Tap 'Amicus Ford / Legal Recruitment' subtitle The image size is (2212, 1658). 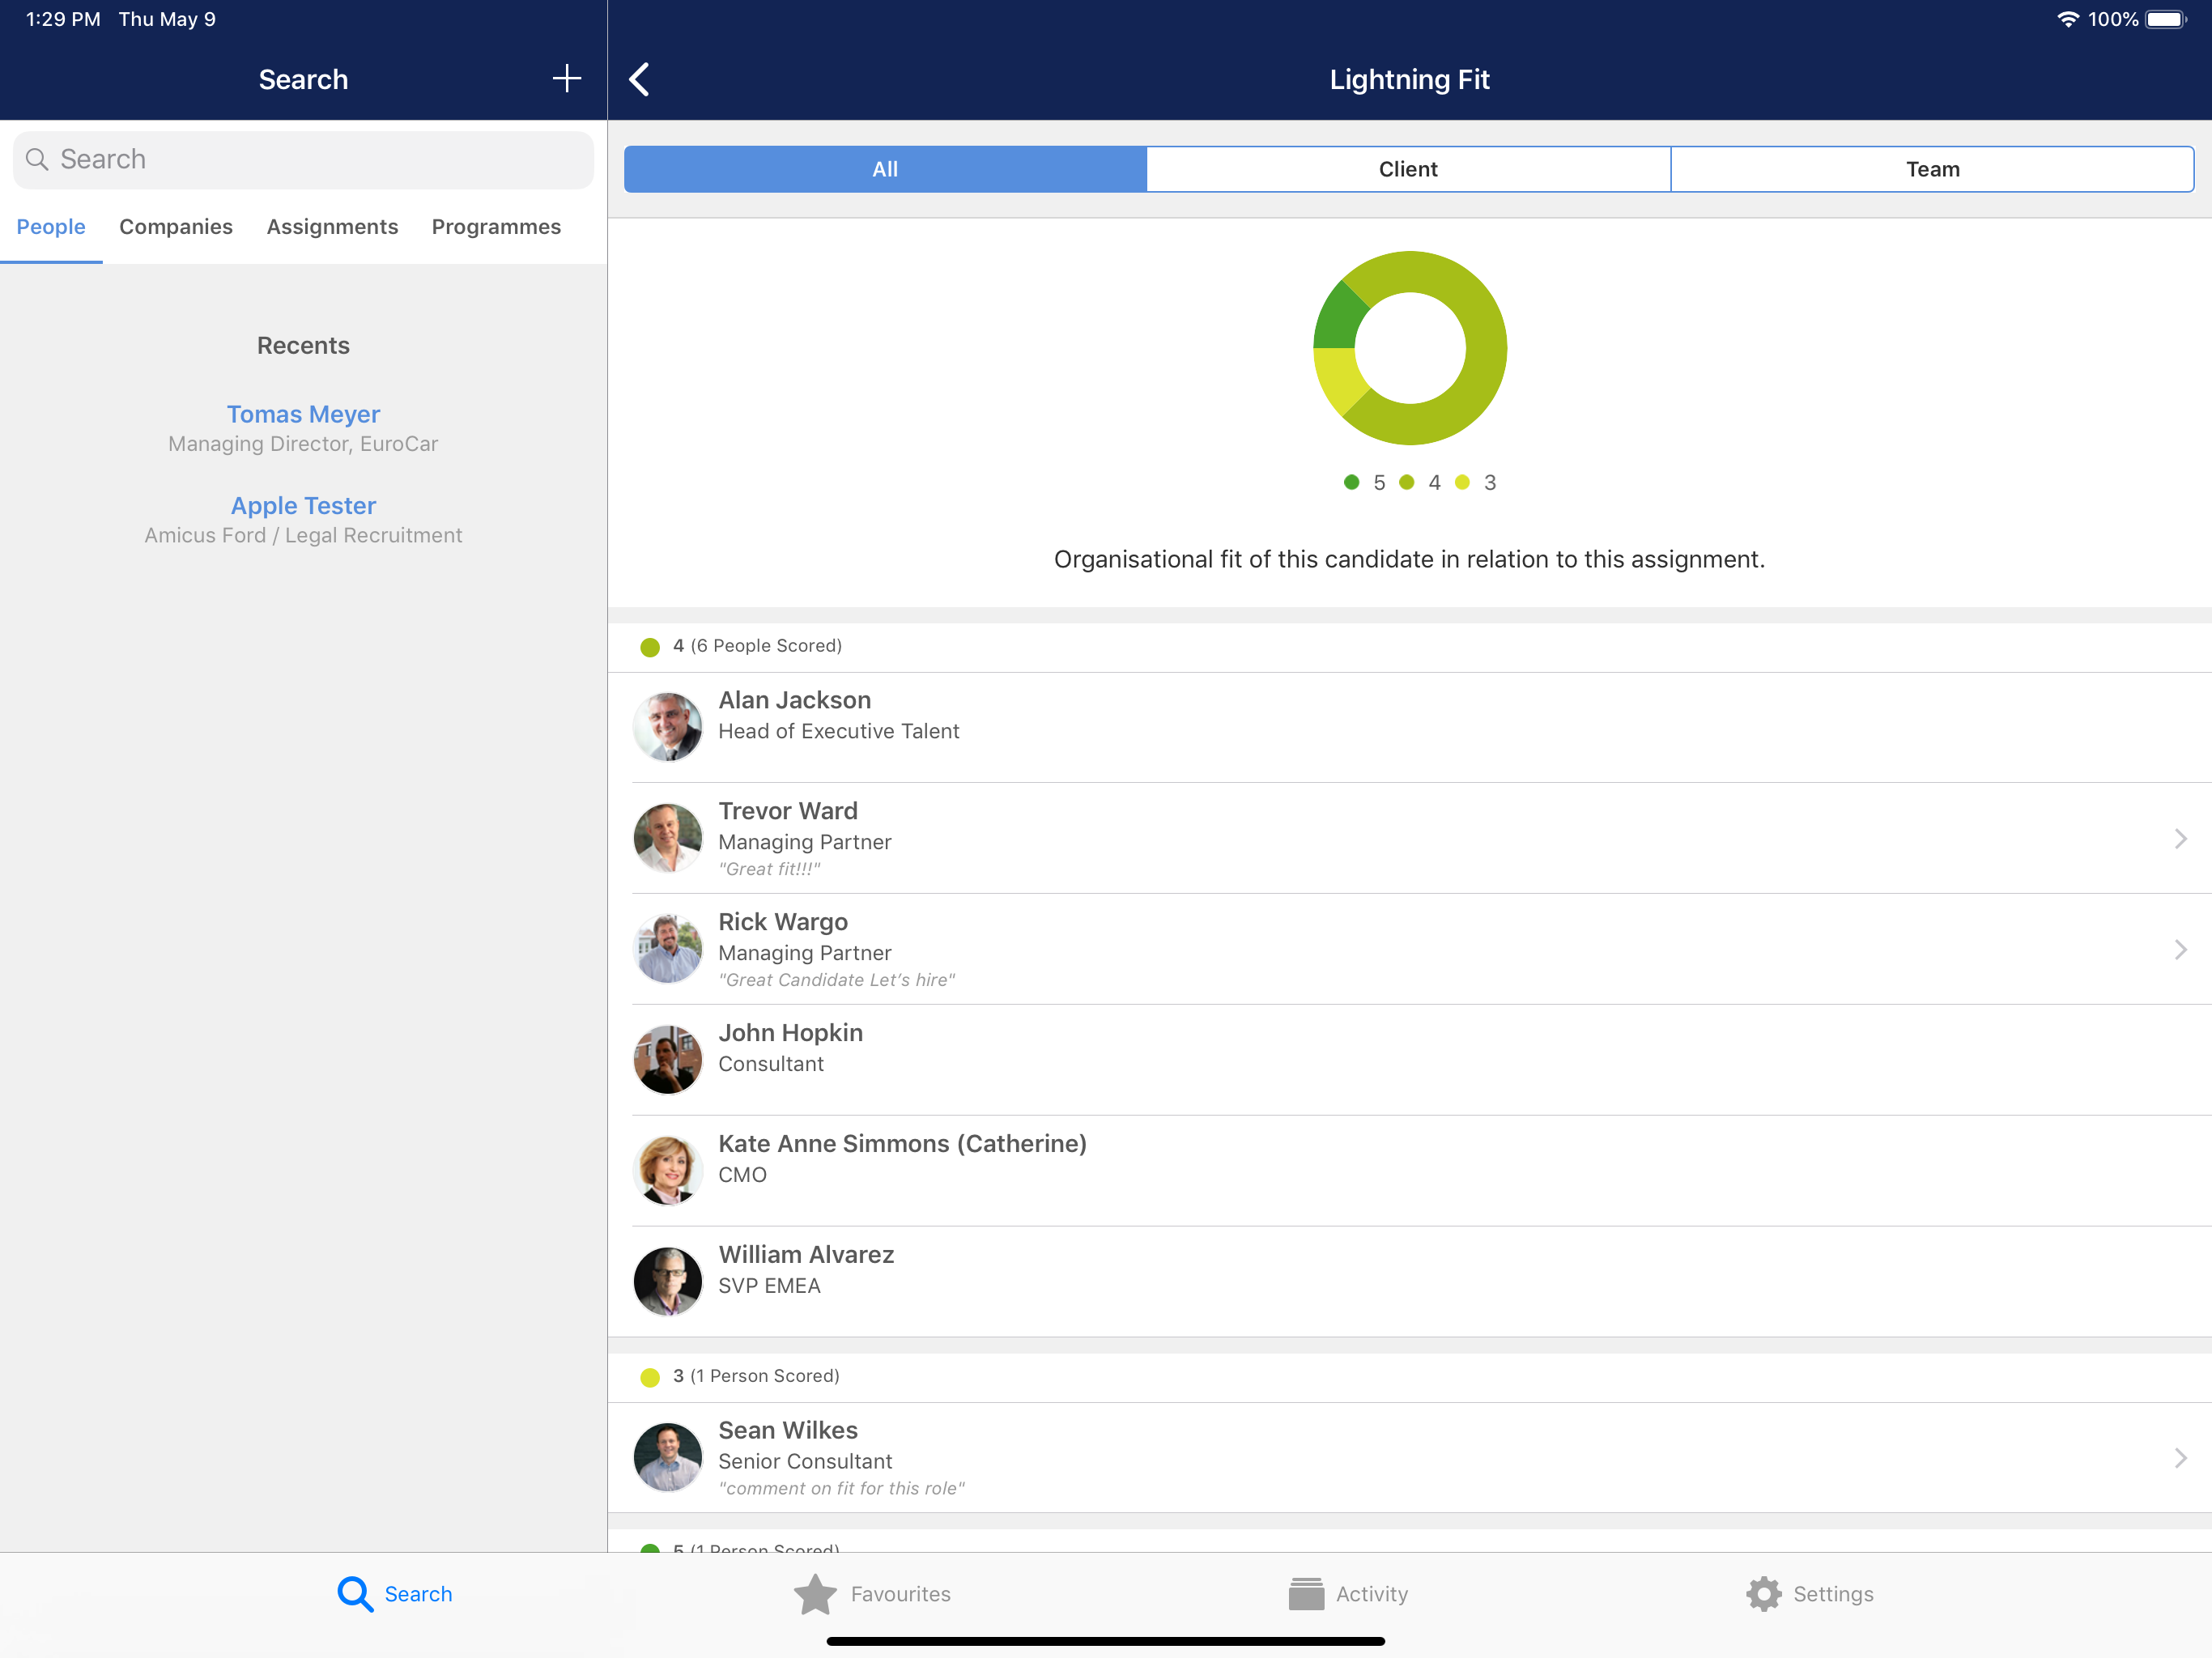point(303,535)
